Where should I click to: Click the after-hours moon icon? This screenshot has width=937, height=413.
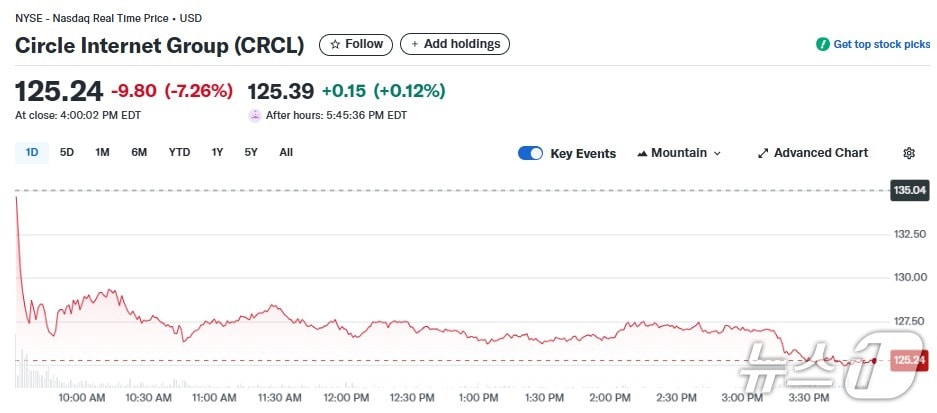(255, 115)
